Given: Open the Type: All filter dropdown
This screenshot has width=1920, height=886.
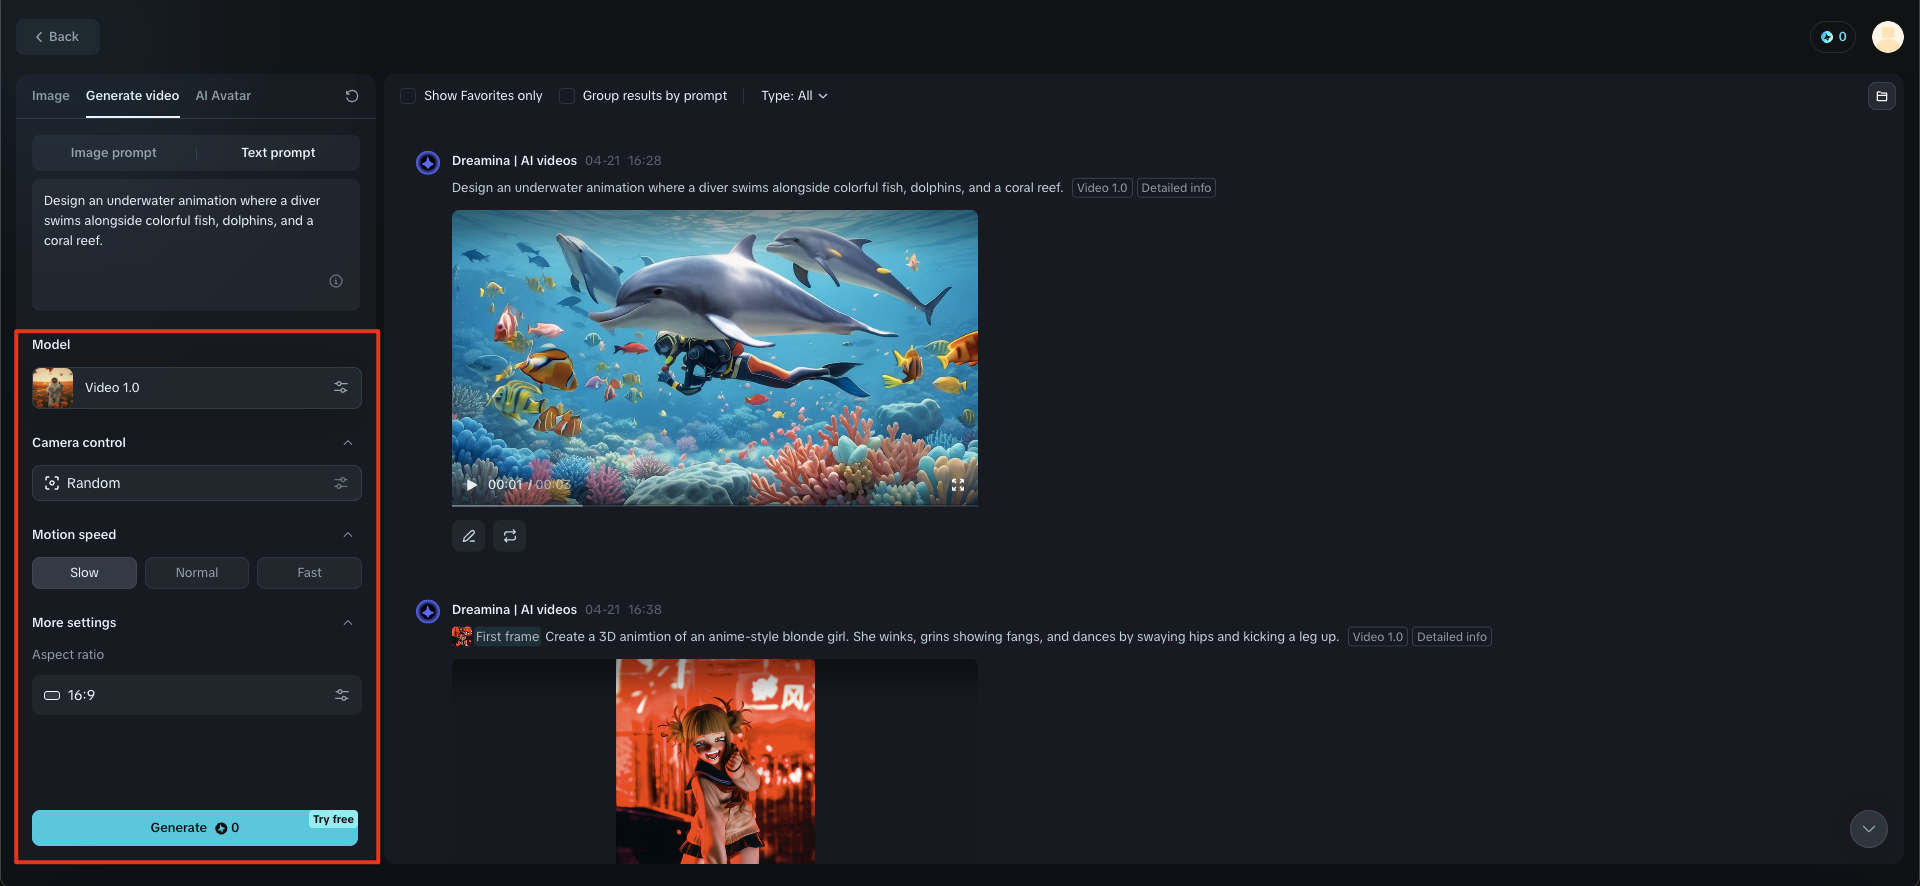Looking at the screenshot, I should (794, 96).
